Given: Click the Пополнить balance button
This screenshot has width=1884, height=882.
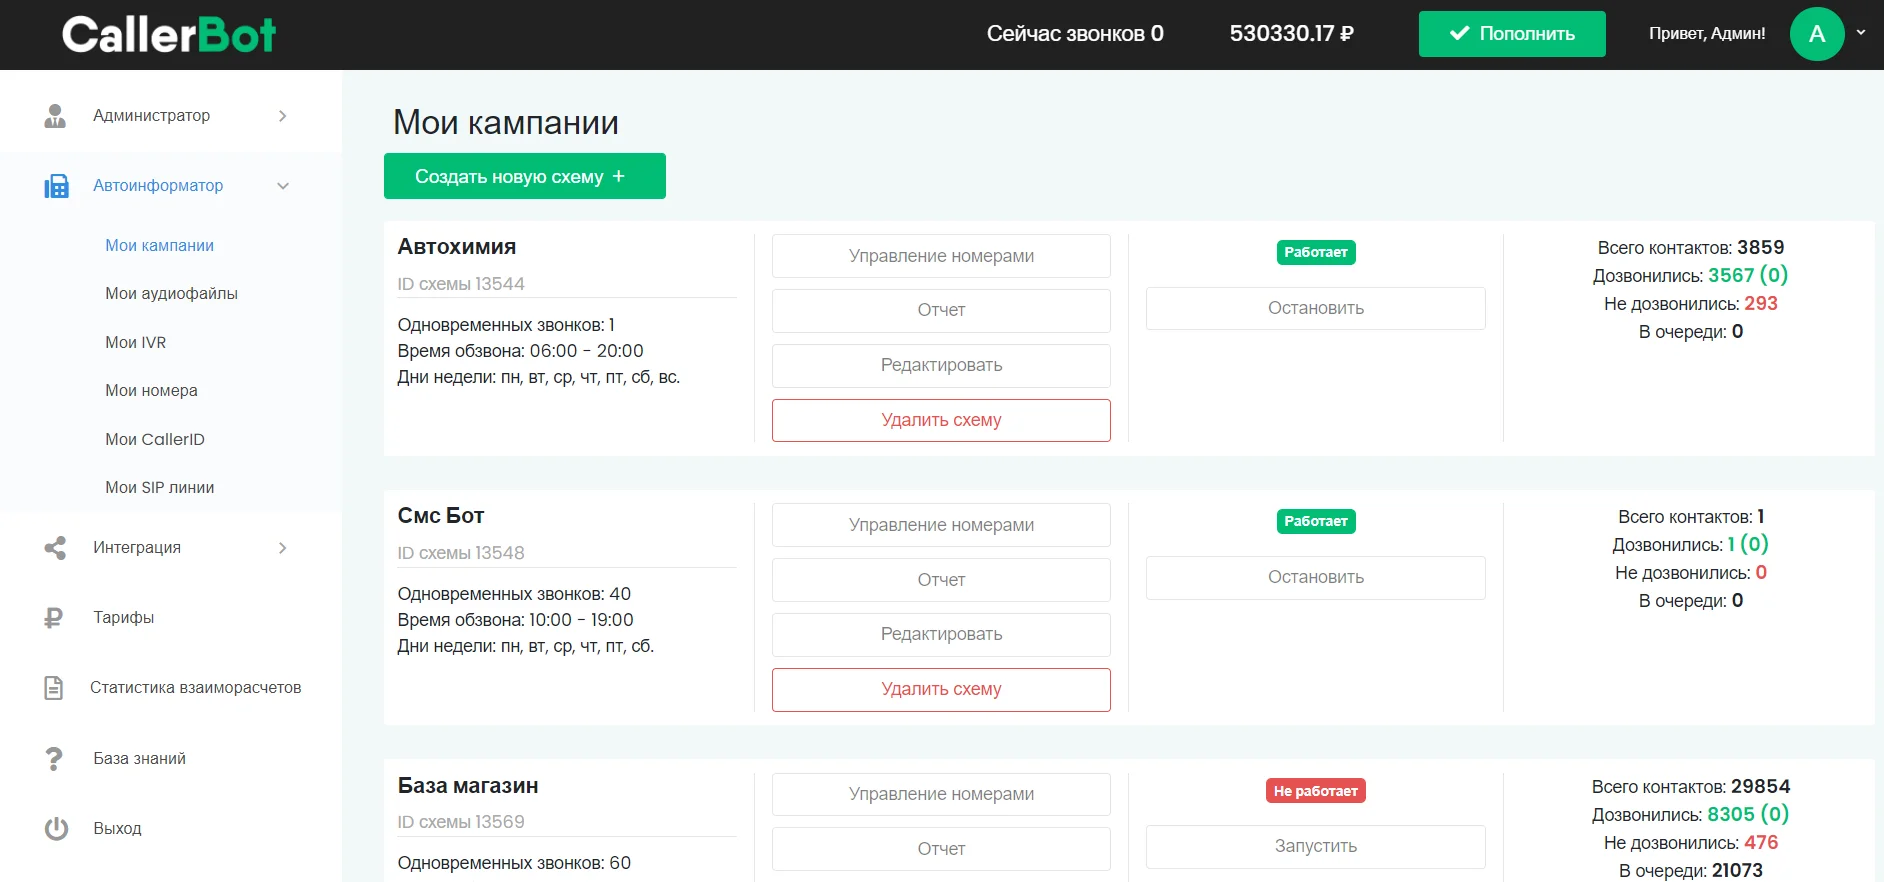Looking at the screenshot, I should click(x=1512, y=34).
